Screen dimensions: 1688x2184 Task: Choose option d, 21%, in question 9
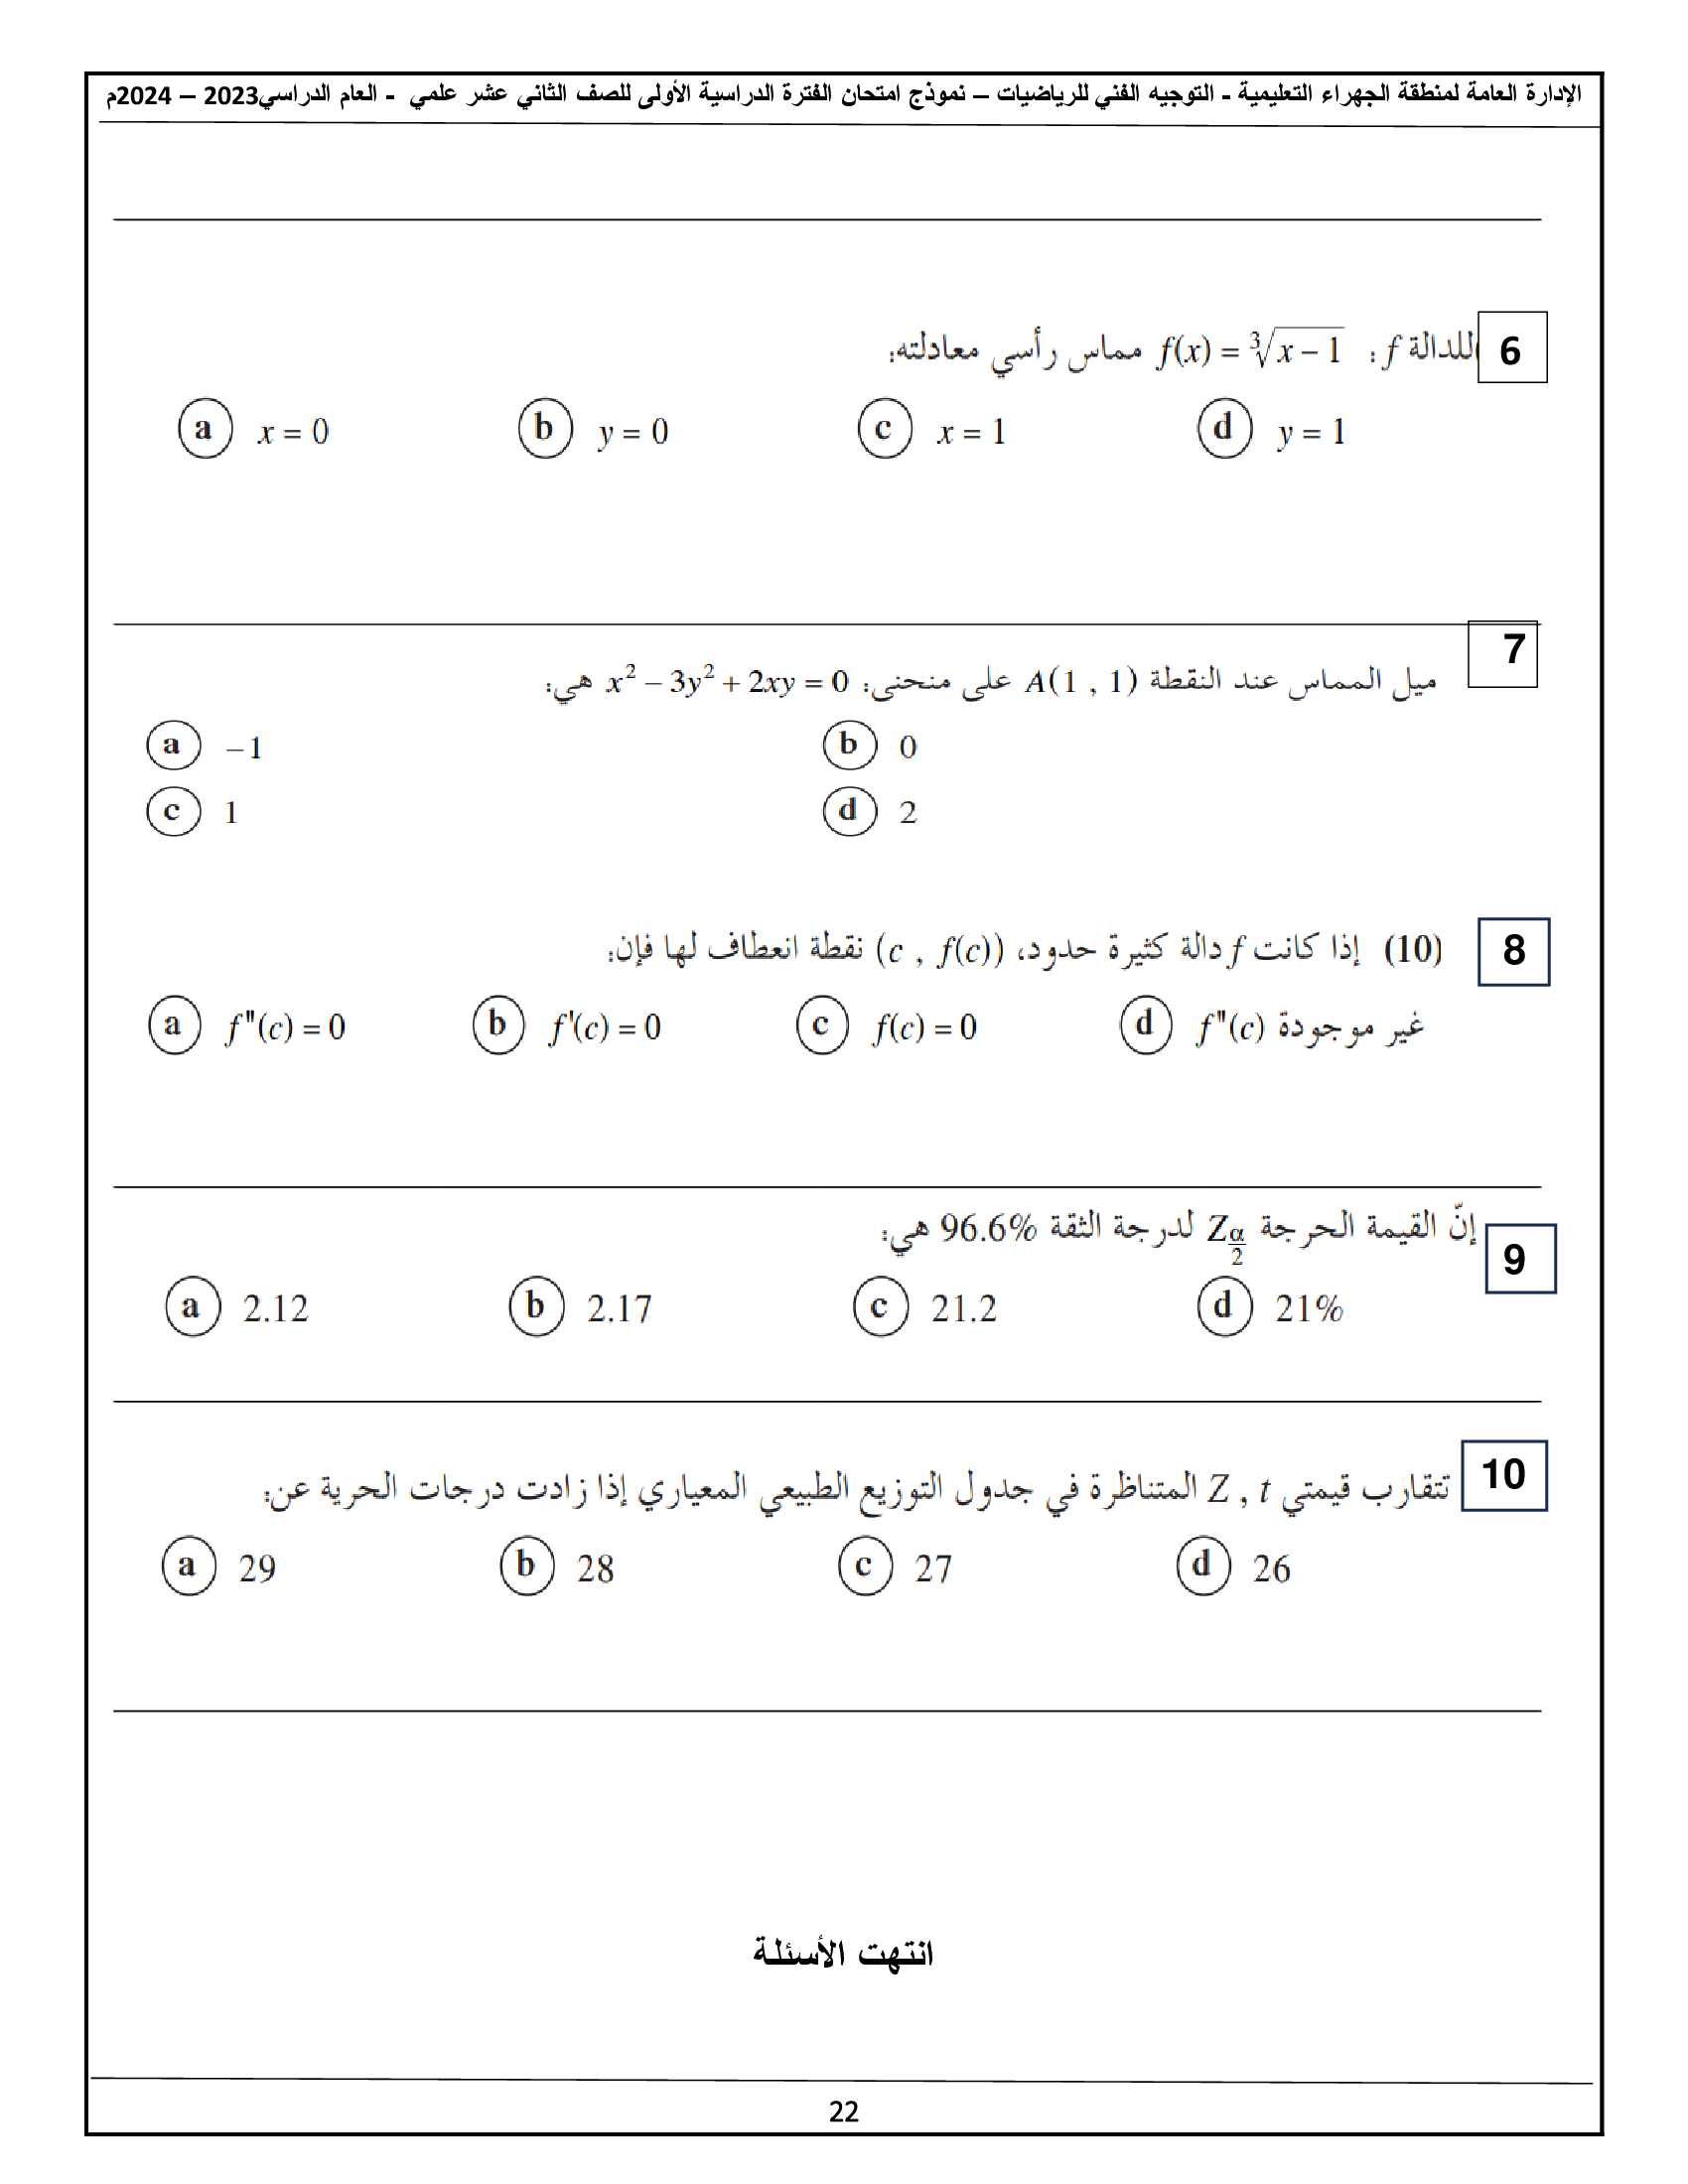pos(1224,1306)
